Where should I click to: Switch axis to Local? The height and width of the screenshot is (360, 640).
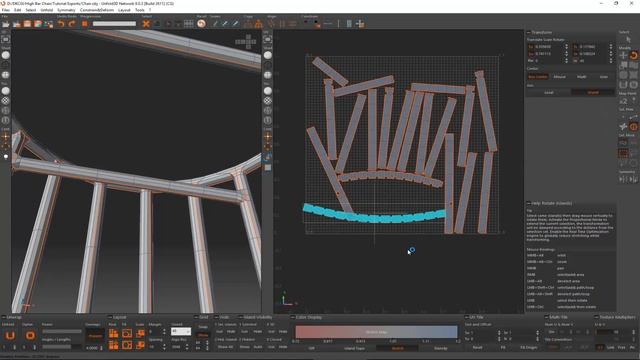pos(549,93)
